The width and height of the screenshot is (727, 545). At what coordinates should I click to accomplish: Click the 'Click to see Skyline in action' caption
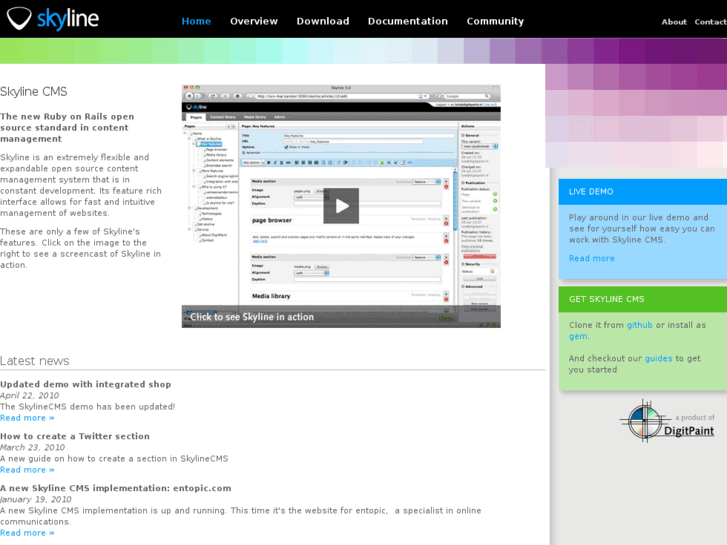coord(252,317)
